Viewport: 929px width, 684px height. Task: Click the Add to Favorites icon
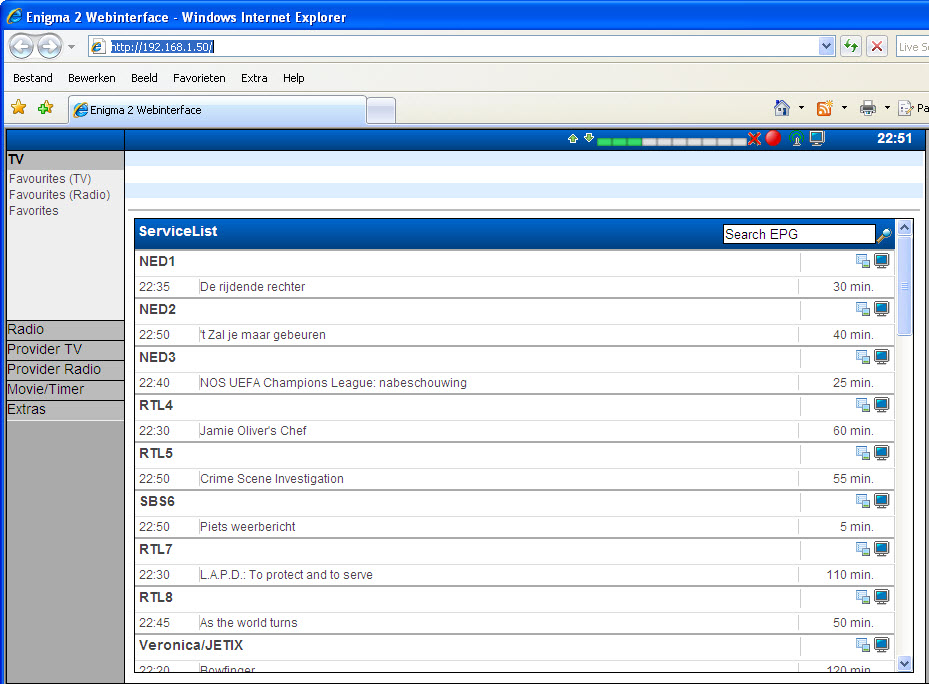tap(46, 107)
